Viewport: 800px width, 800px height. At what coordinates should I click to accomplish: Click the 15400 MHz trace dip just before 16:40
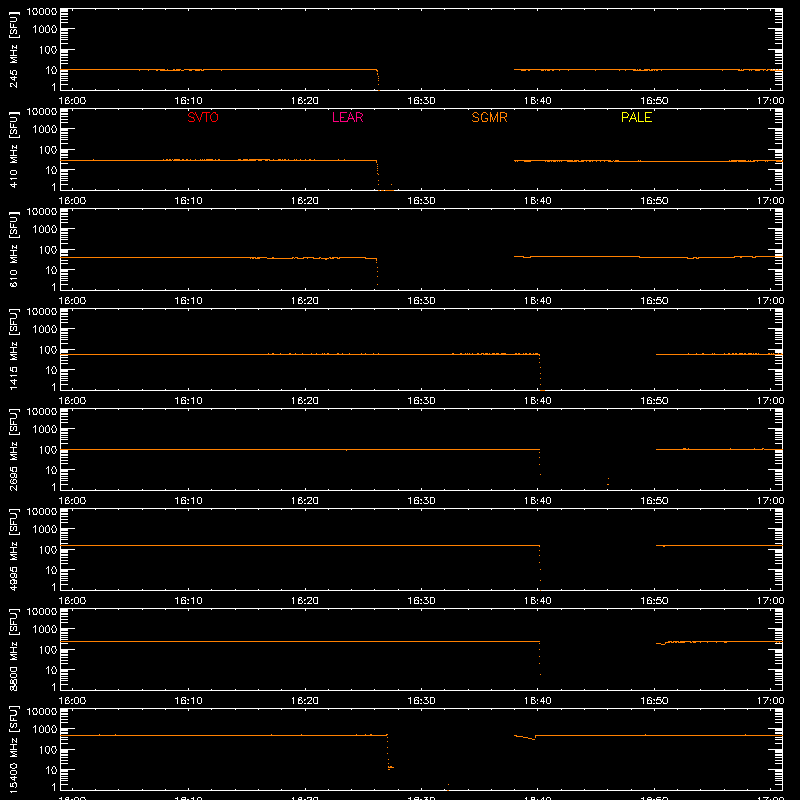coord(526,737)
